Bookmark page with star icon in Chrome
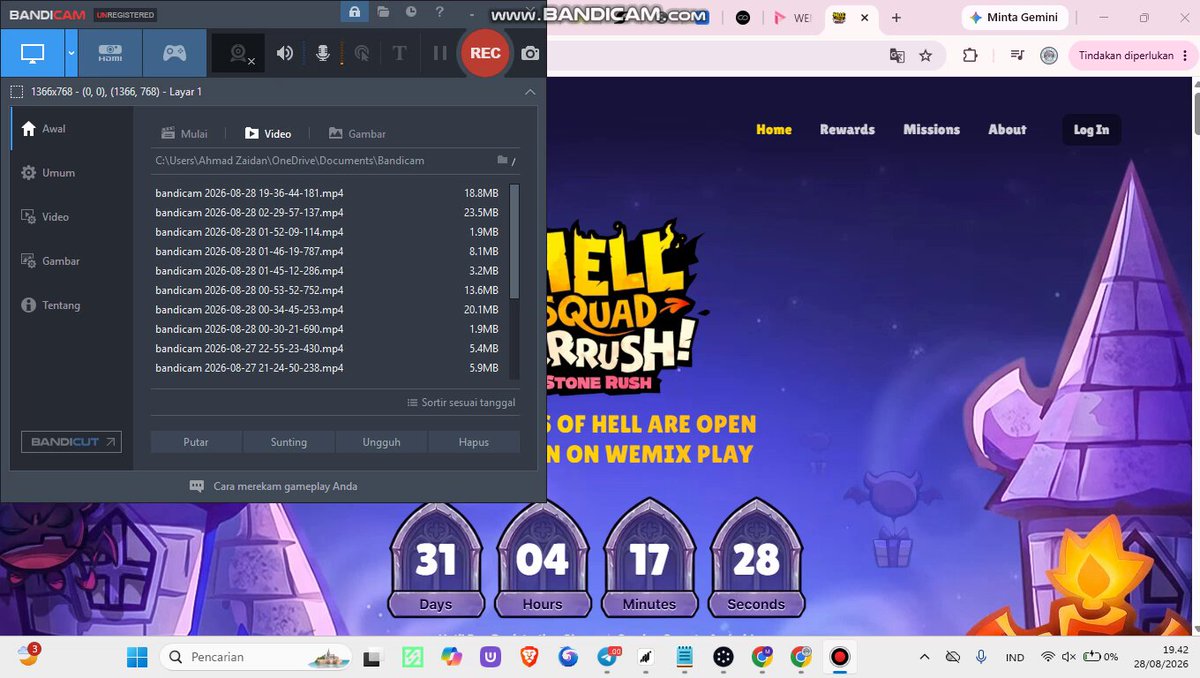1200x678 pixels. (925, 56)
